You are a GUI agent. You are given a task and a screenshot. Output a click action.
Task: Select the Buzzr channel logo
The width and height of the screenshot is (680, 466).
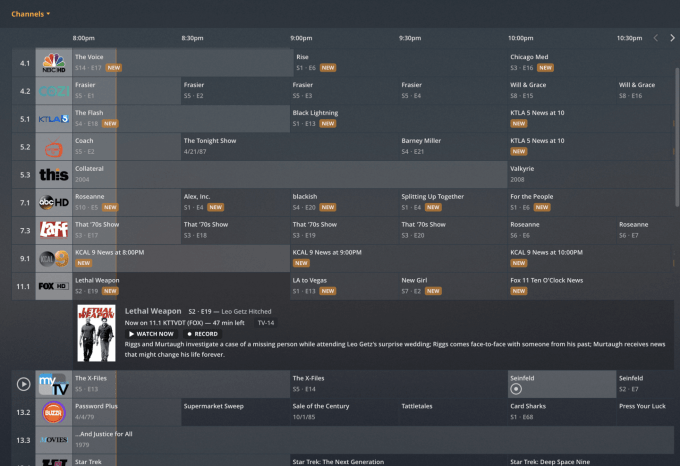54,412
